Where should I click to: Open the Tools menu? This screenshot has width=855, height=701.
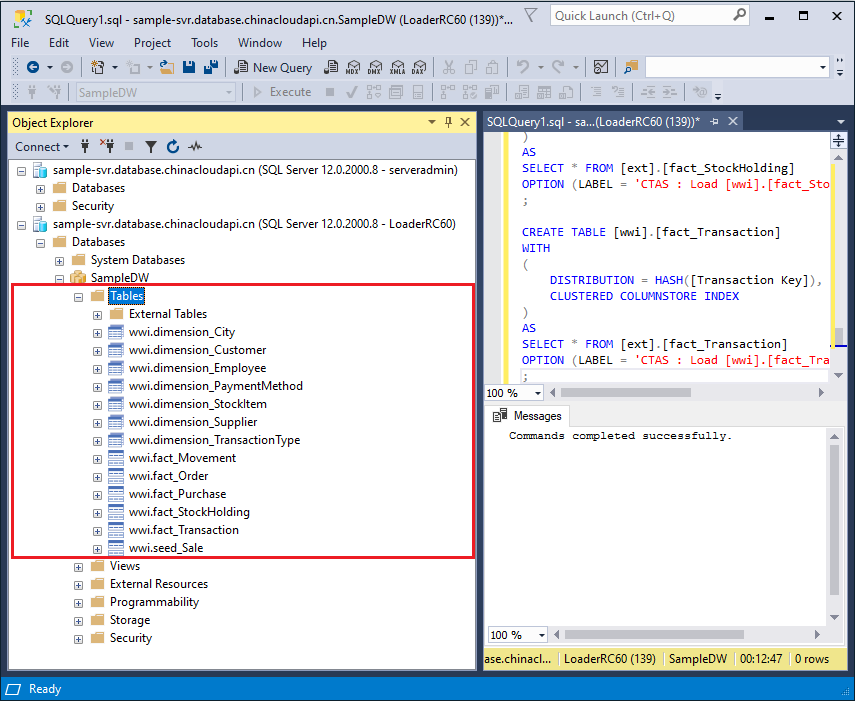pos(204,43)
